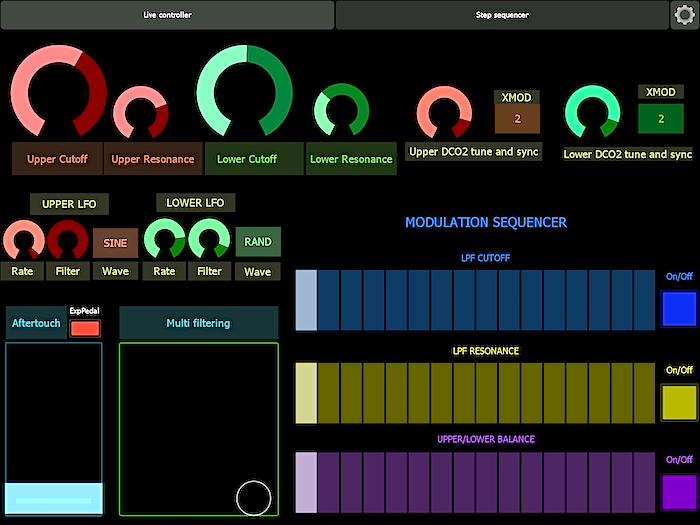Switch to the Step sequencer tab
Screen dimensions: 700x525
(x=502, y=15)
